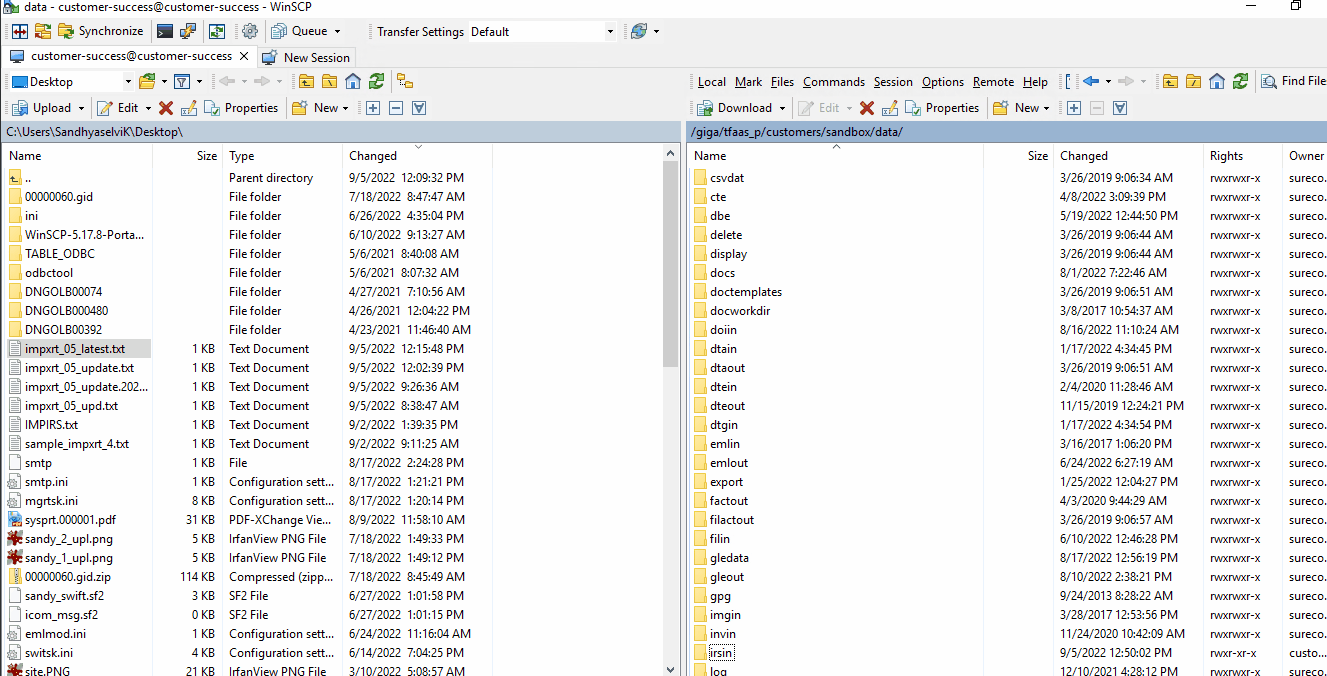Click Synchronize in the top toolbar
1327x676 pixels.
click(100, 31)
